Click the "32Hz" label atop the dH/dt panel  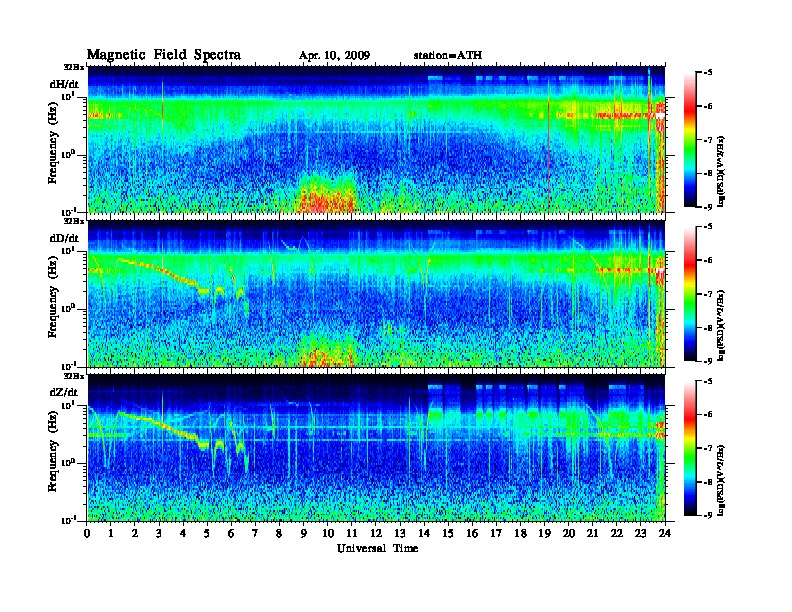74,67
